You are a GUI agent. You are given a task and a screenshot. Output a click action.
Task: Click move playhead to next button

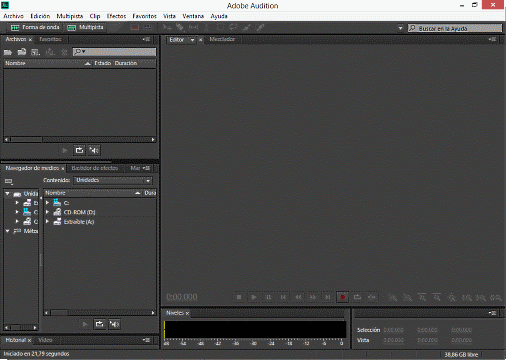pyautogui.click(x=328, y=297)
